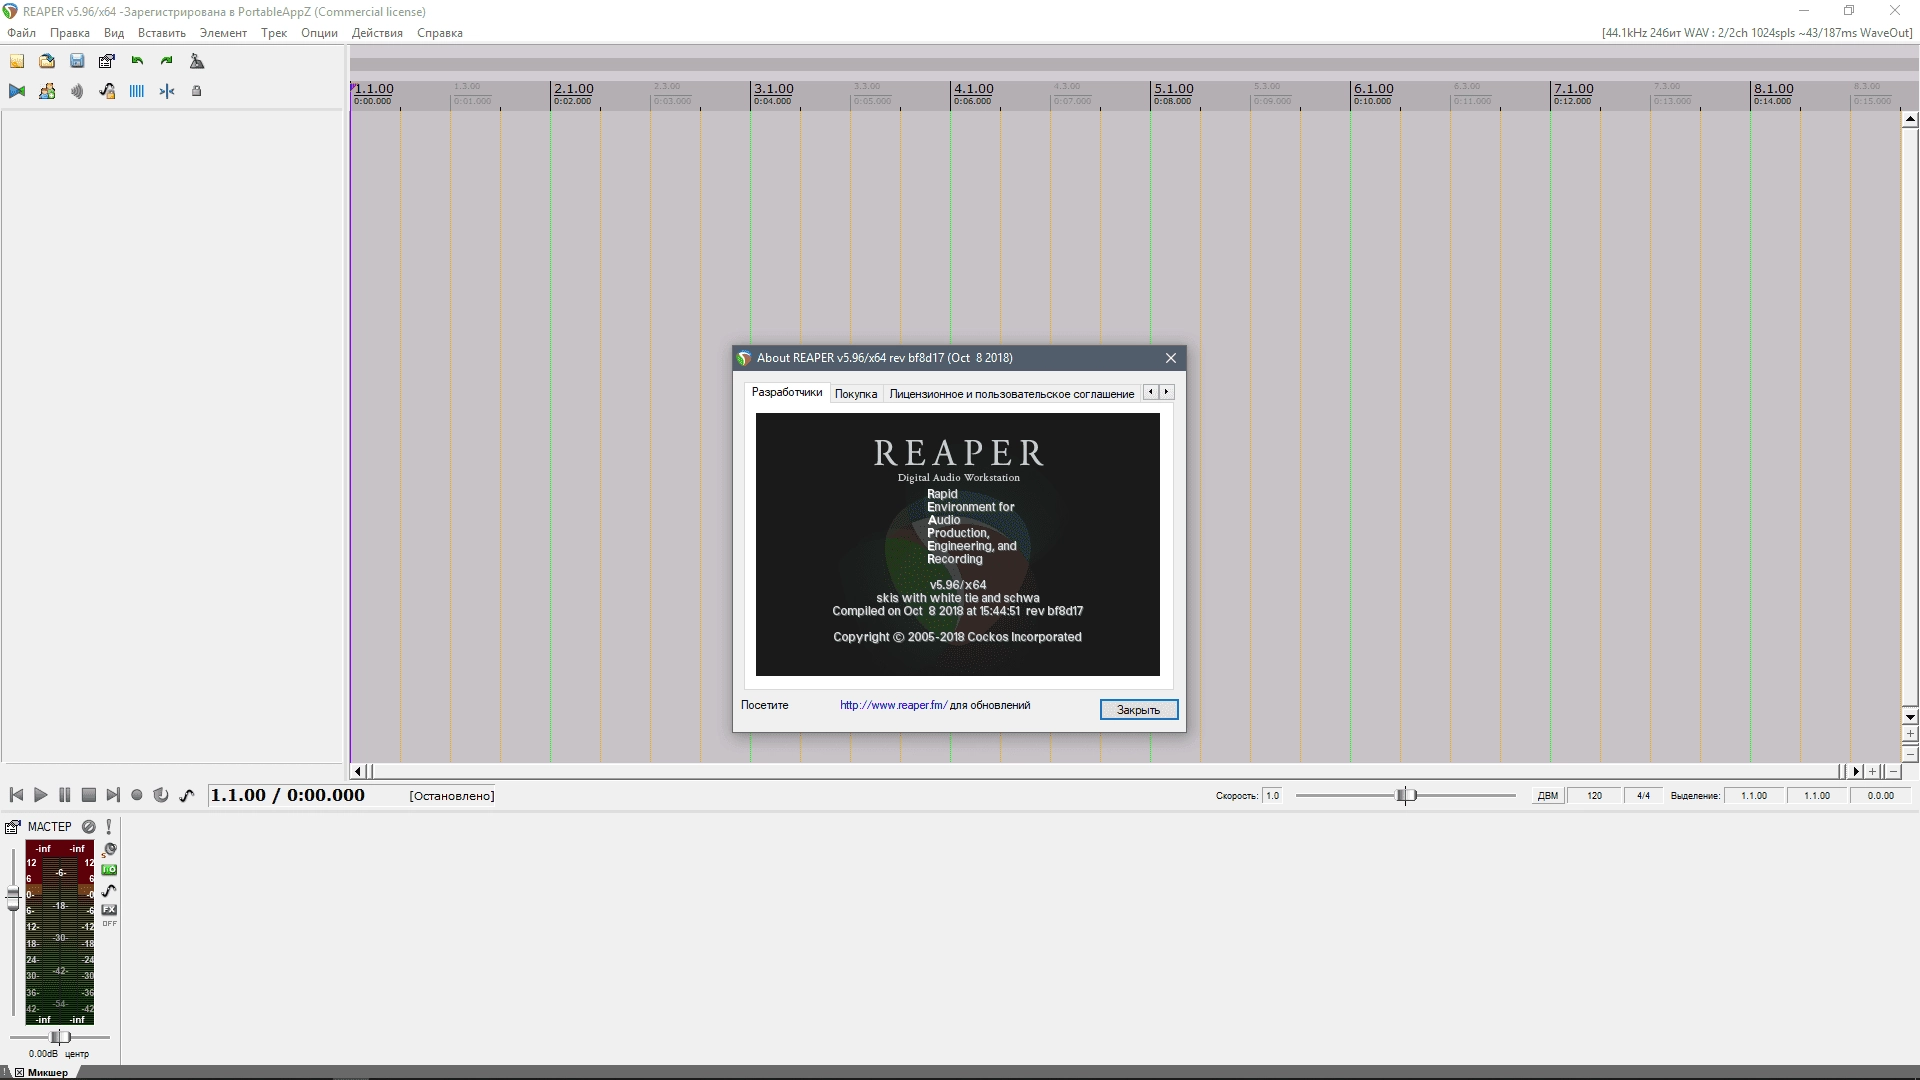
Task: Click the 4/4 time signature field
Action: click(1644, 796)
